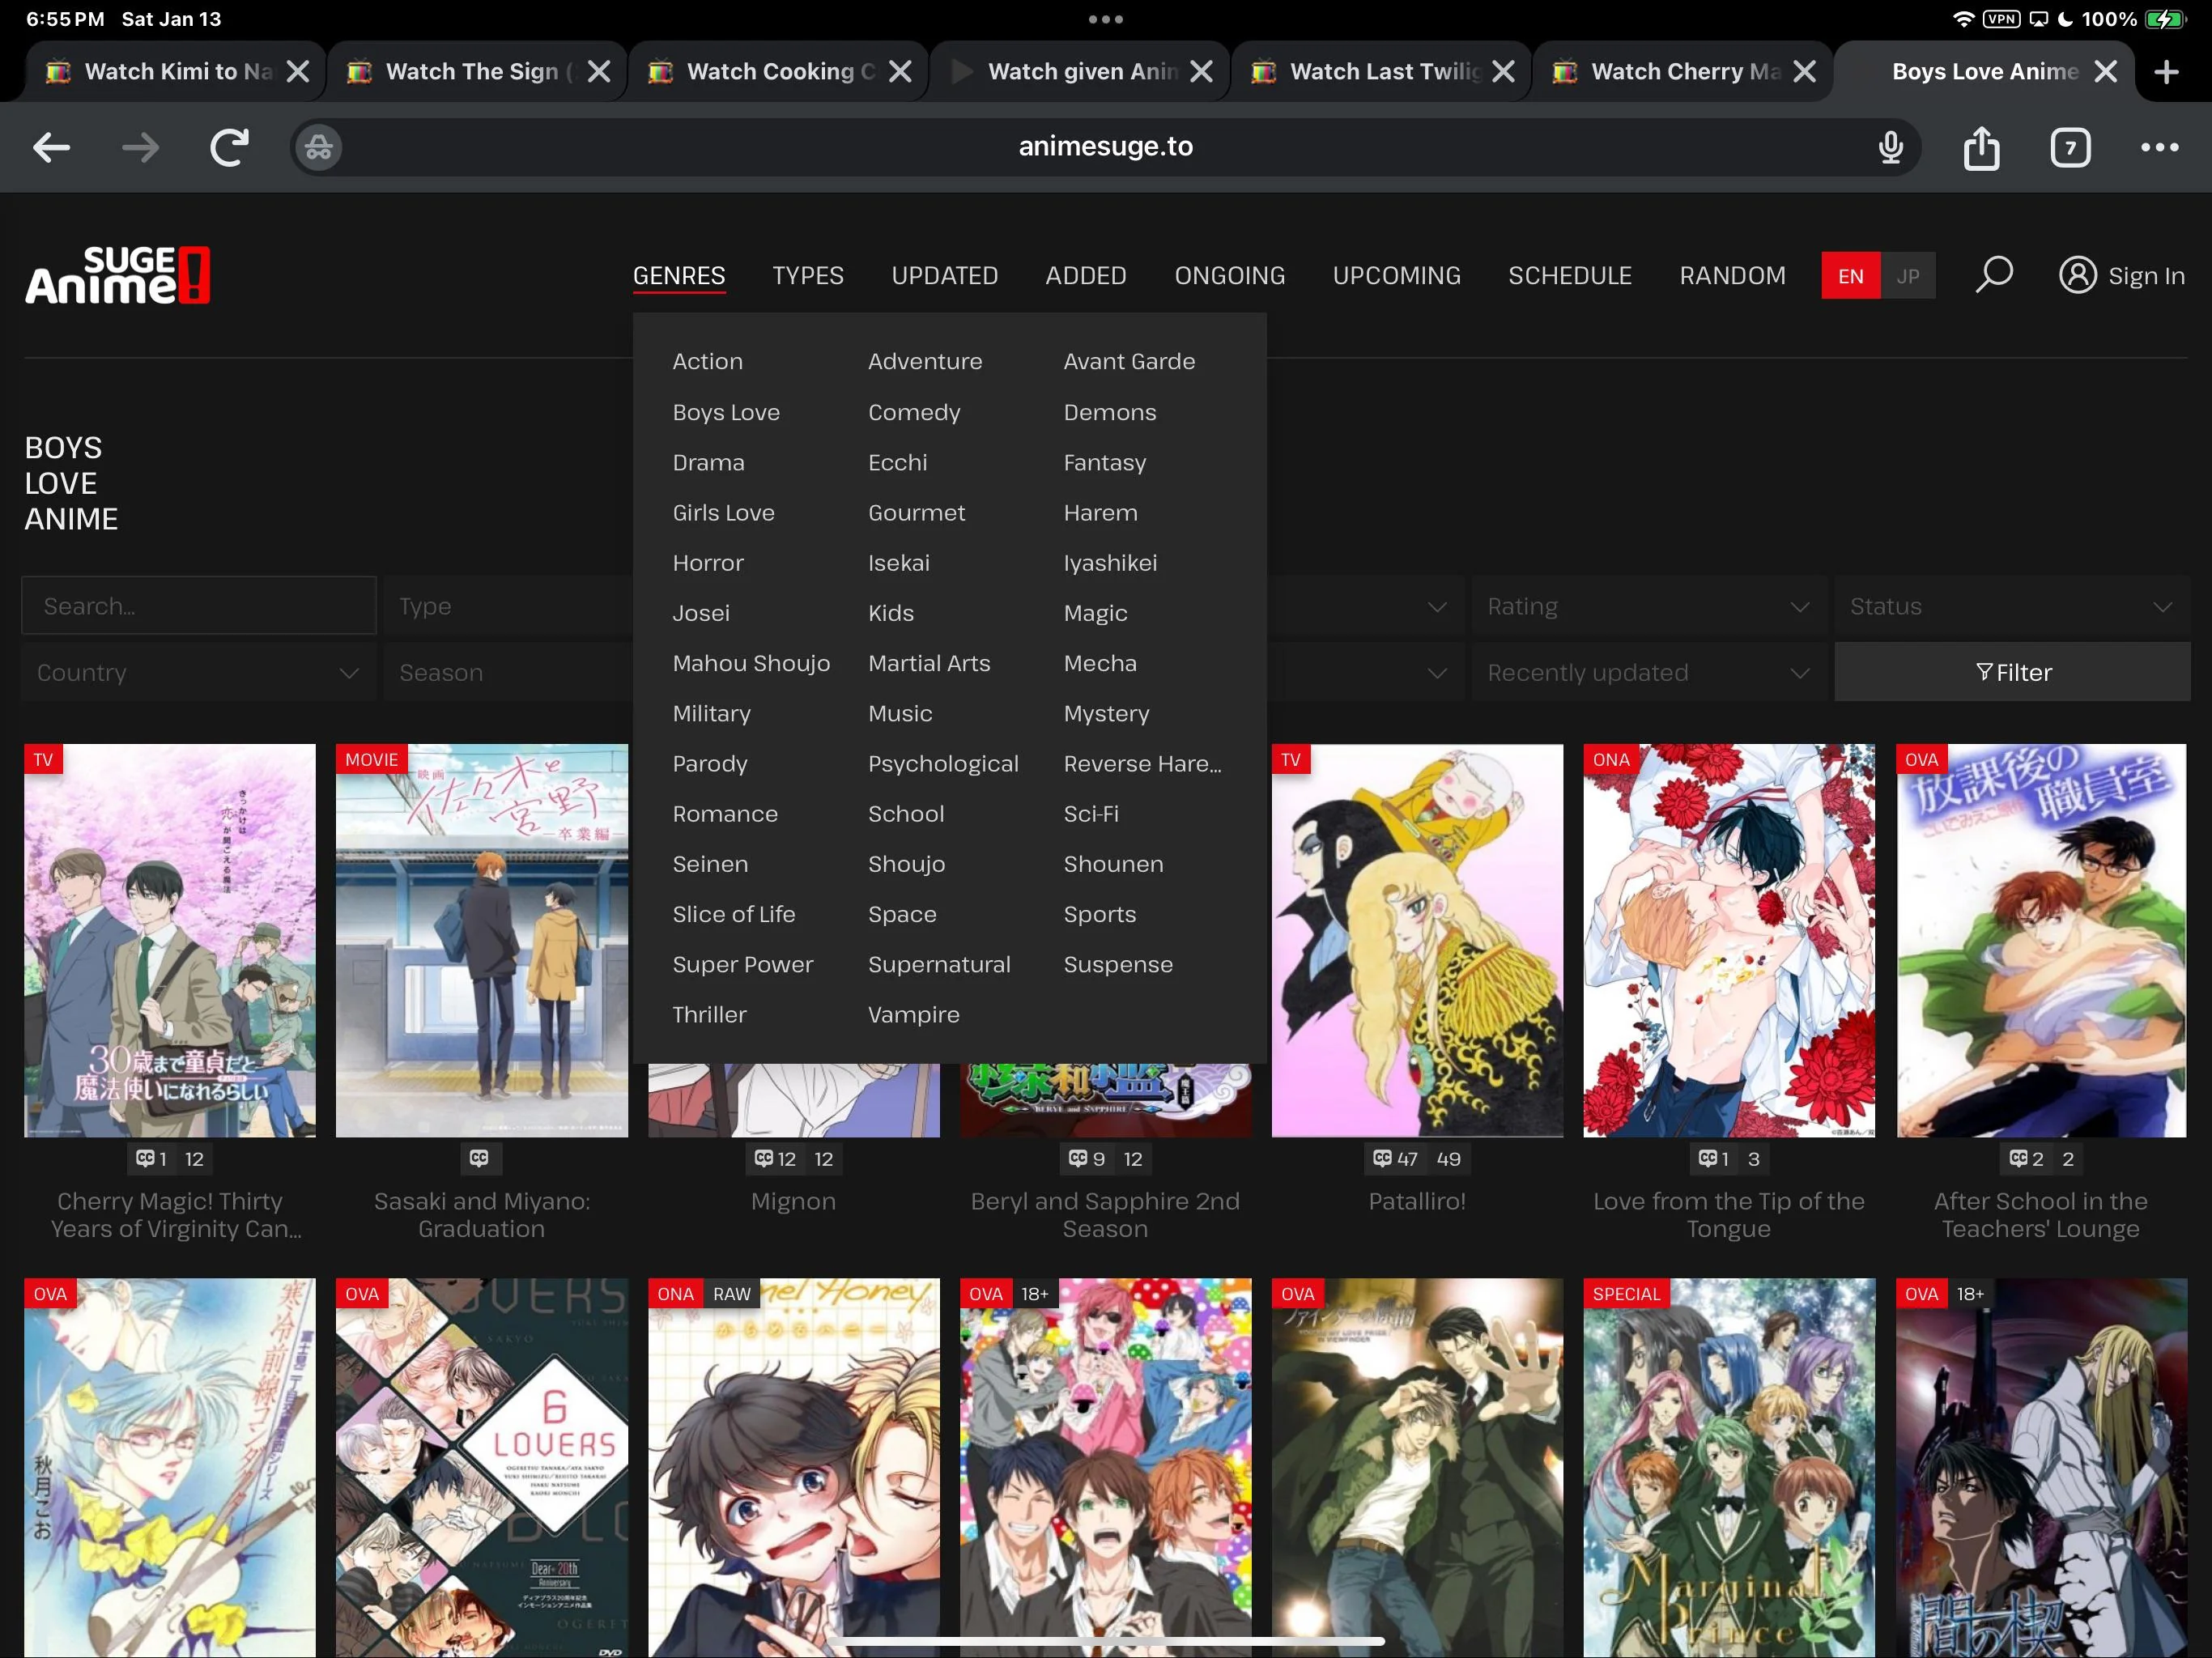Switch language back to EN
Screen dimensions: 2212x1658
(1850, 275)
